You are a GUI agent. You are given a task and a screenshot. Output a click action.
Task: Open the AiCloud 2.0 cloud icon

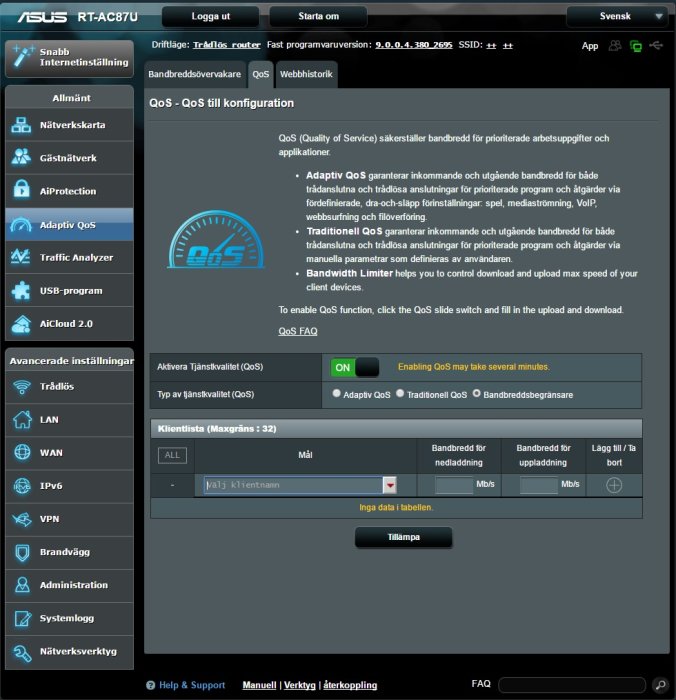pyautogui.click(x=21, y=324)
